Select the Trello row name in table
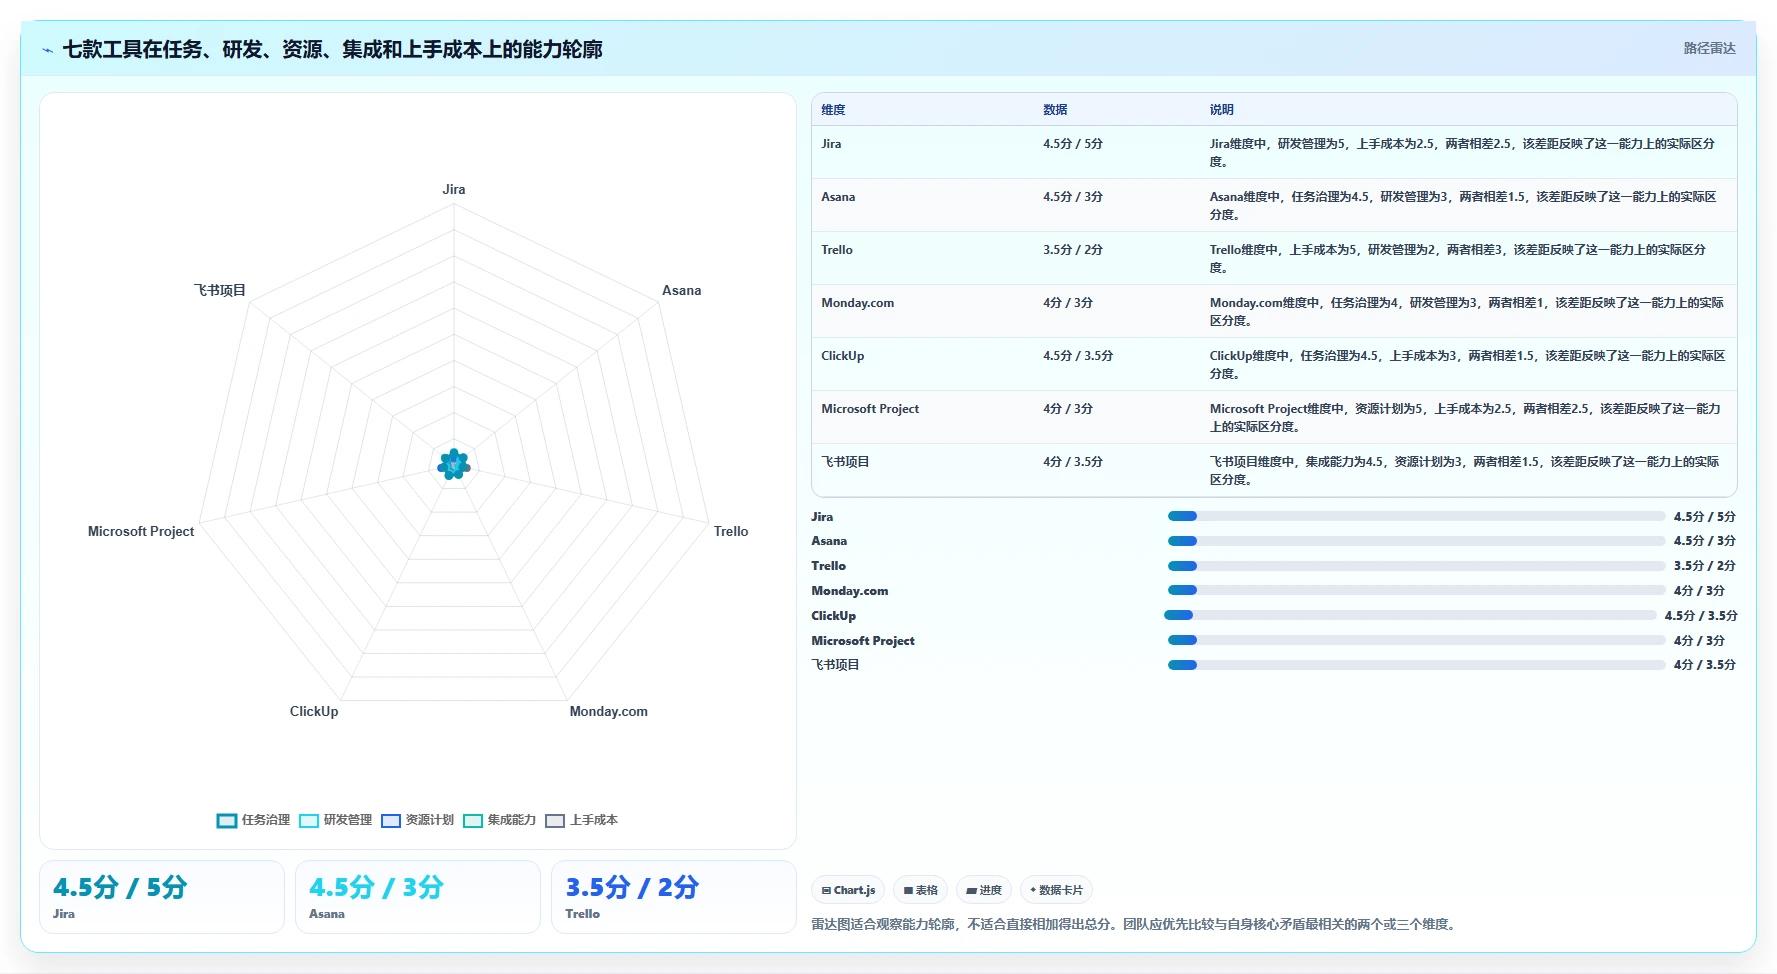This screenshot has width=1777, height=974. [837, 250]
